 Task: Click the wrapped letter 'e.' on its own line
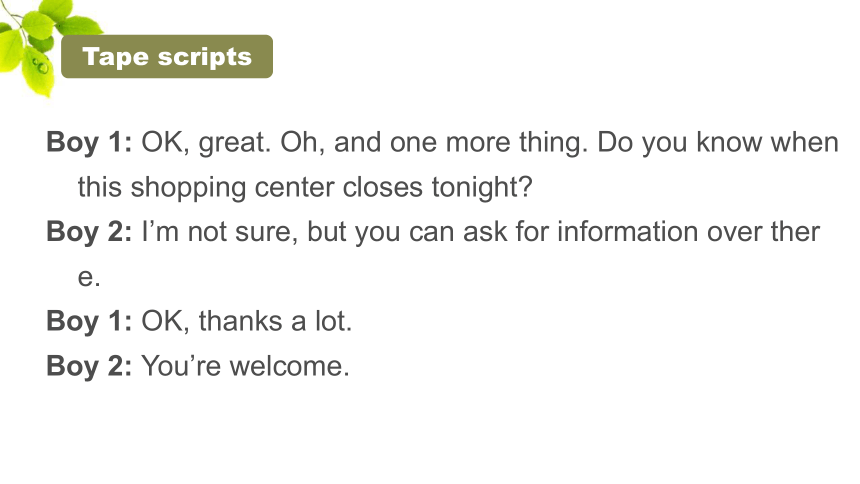[89, 278]
